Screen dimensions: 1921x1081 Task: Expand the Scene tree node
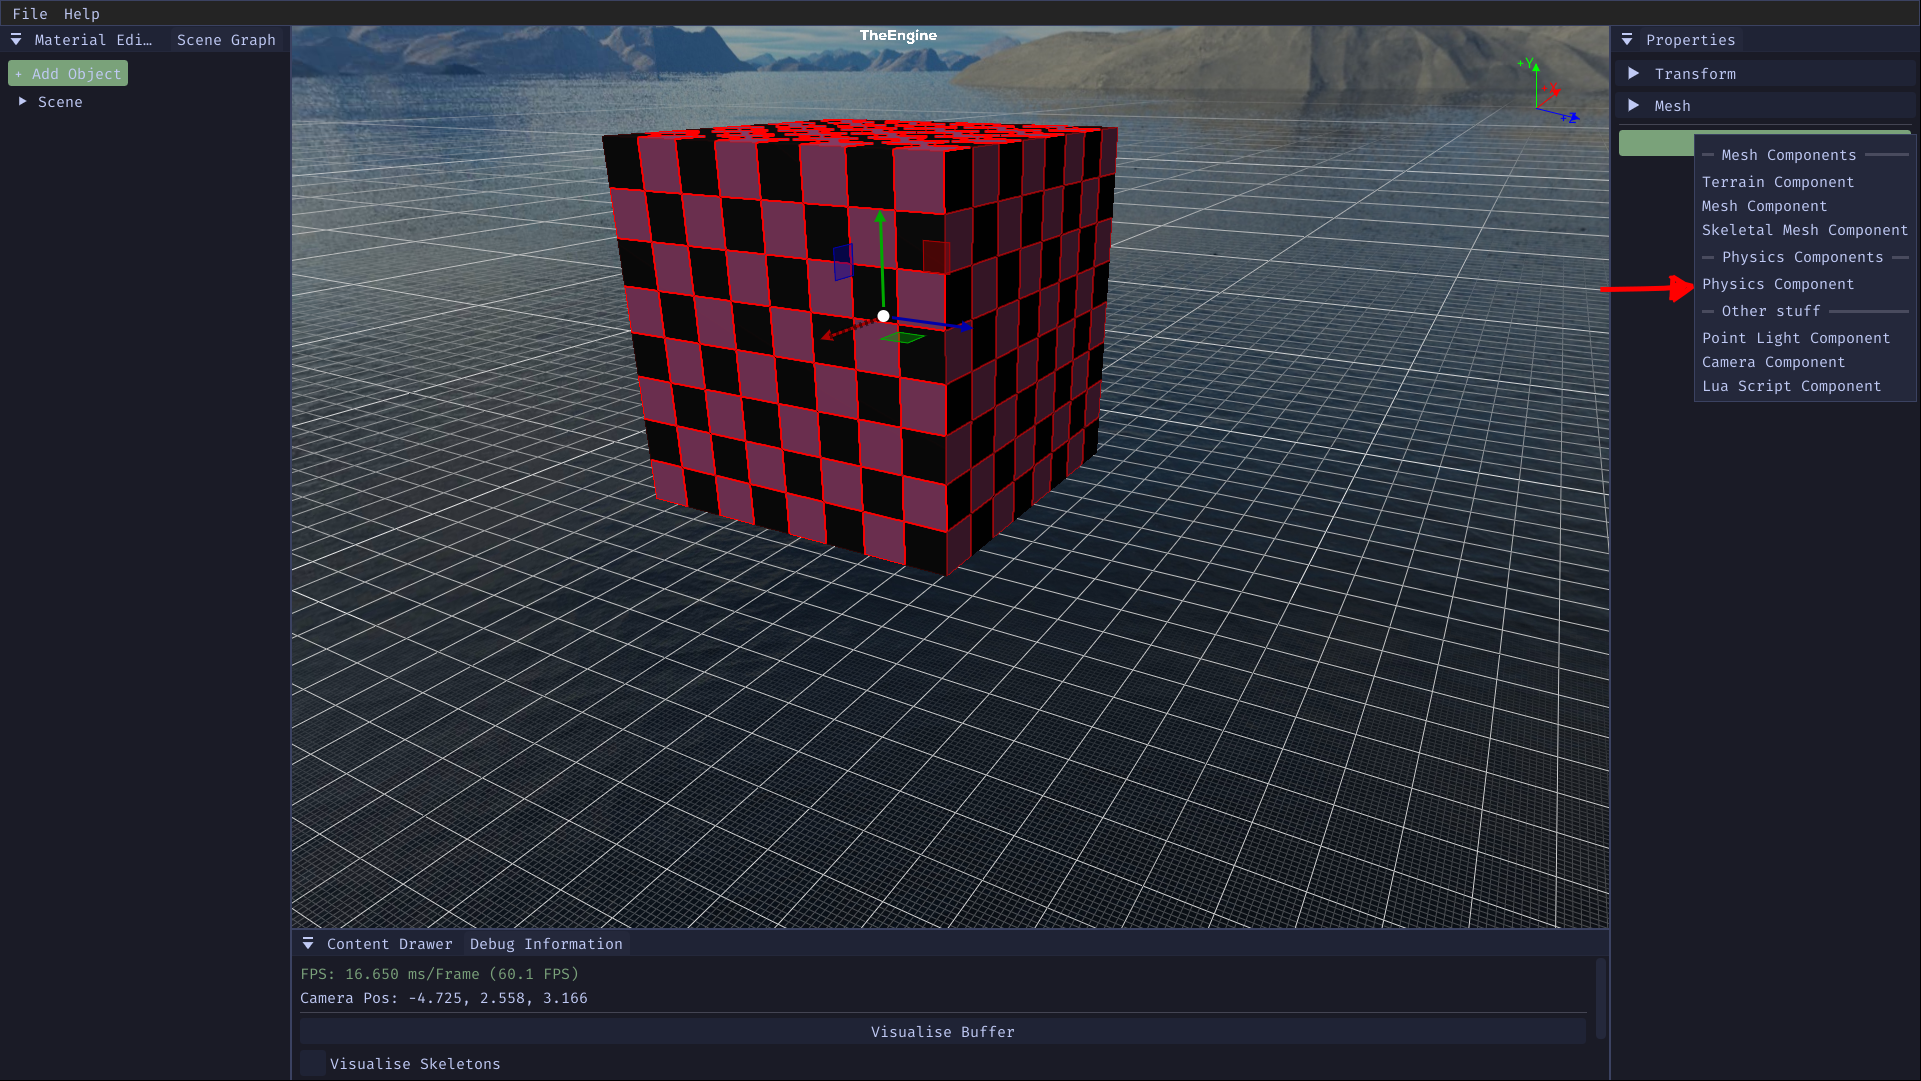pos(22,102)
